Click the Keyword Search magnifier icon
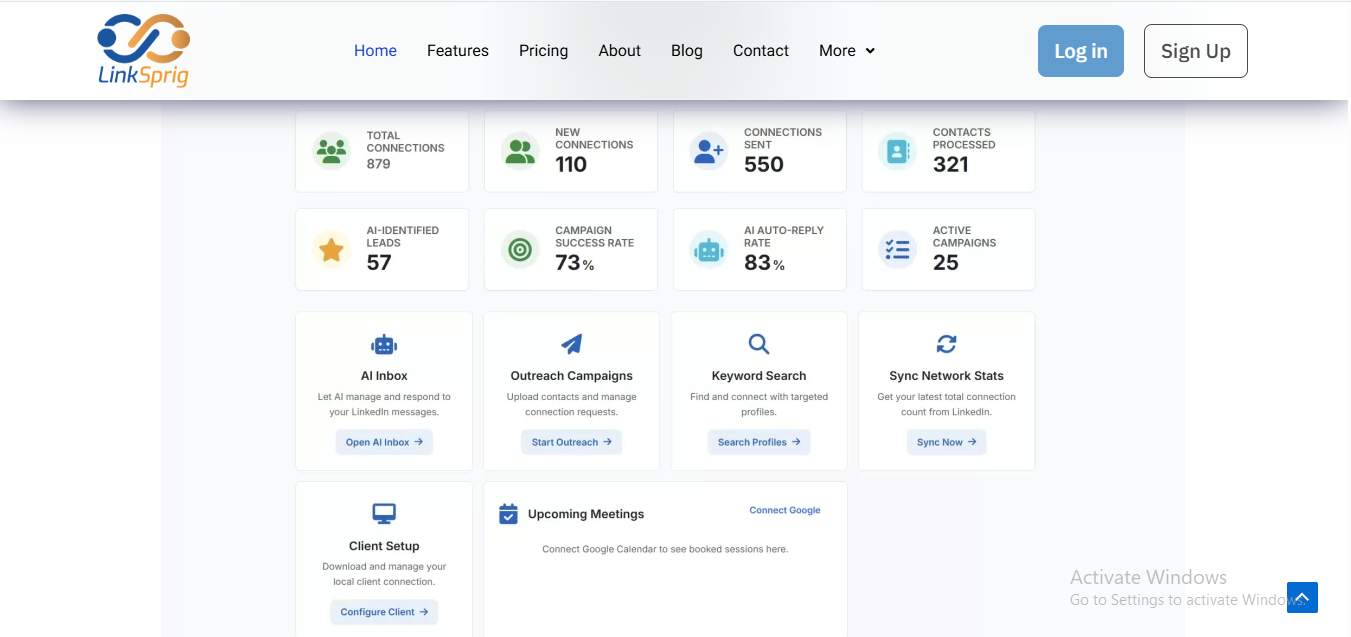1351x637 pixels. [759, 345]
